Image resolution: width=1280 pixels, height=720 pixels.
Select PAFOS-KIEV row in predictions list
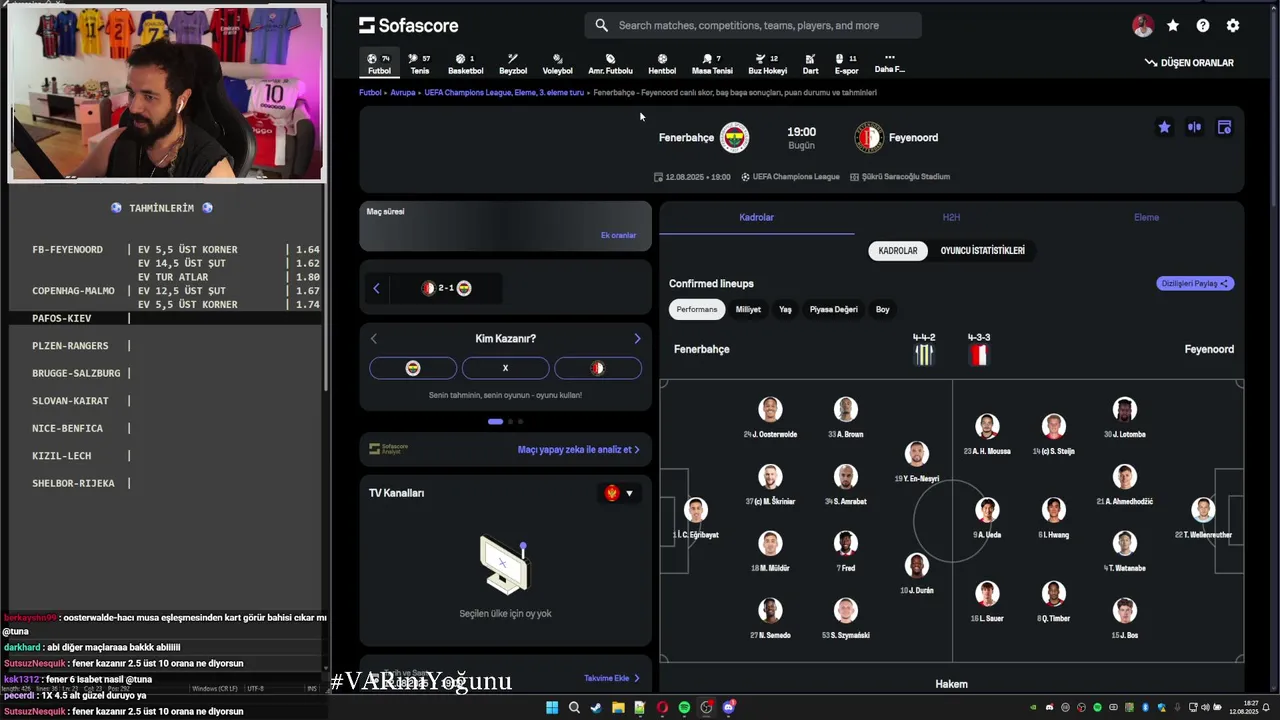(x=165, y=318)
